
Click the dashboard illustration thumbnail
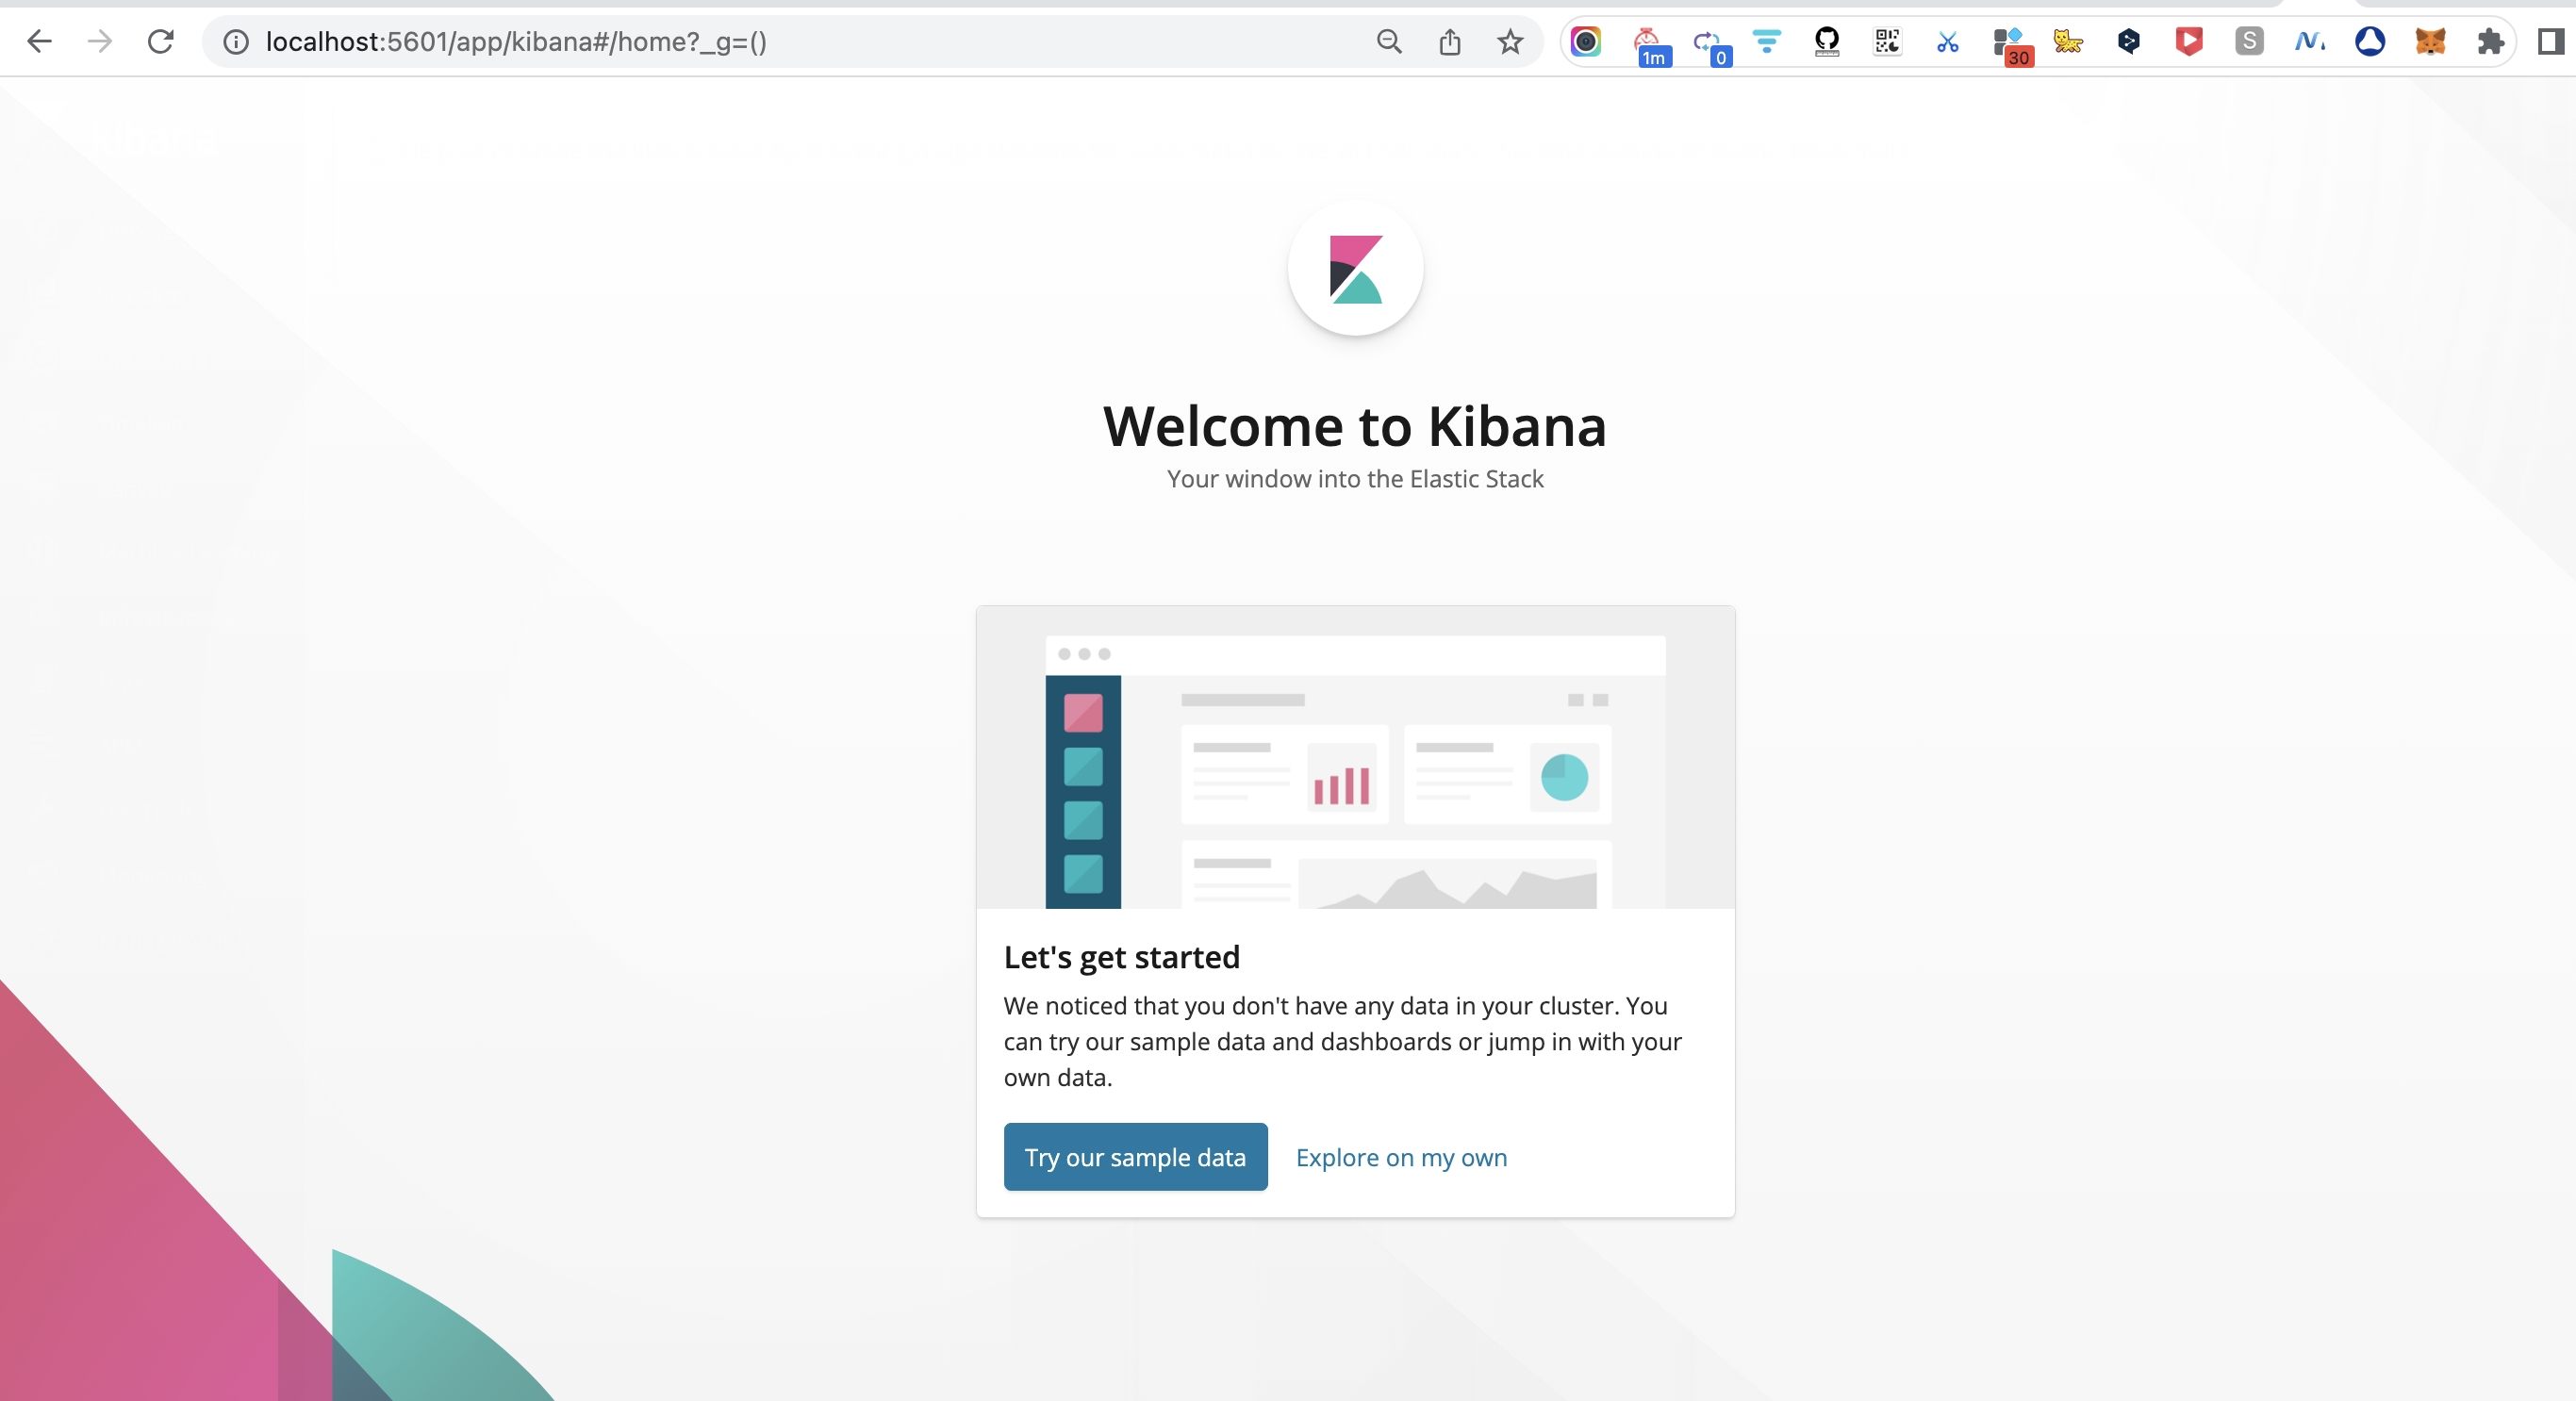pos(1355,758)
